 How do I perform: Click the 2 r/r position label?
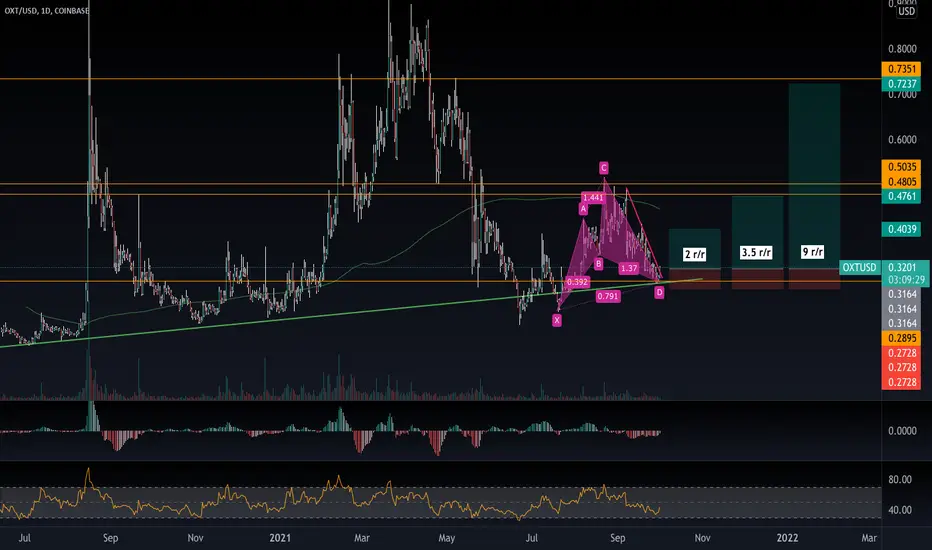click(x=694, y=254)
